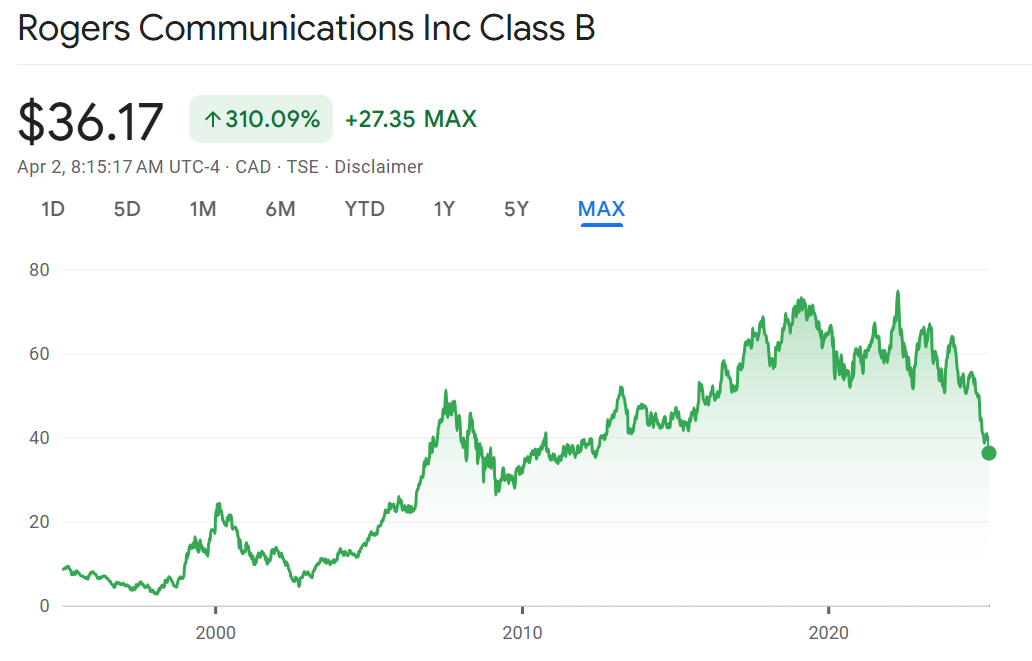1032x661 pixels.
Task: Open the Disclaimer link
Action: pos(378,167)
